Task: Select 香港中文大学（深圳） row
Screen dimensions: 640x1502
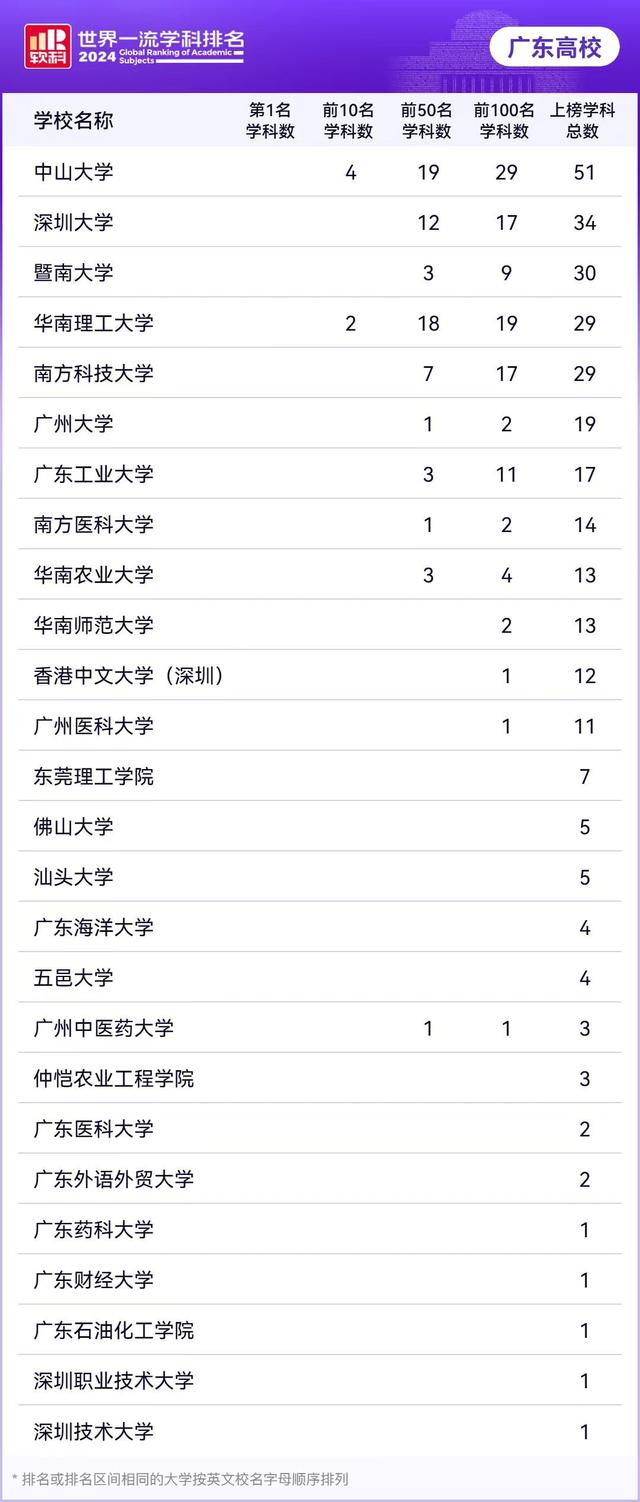Action: click(129, 676)
